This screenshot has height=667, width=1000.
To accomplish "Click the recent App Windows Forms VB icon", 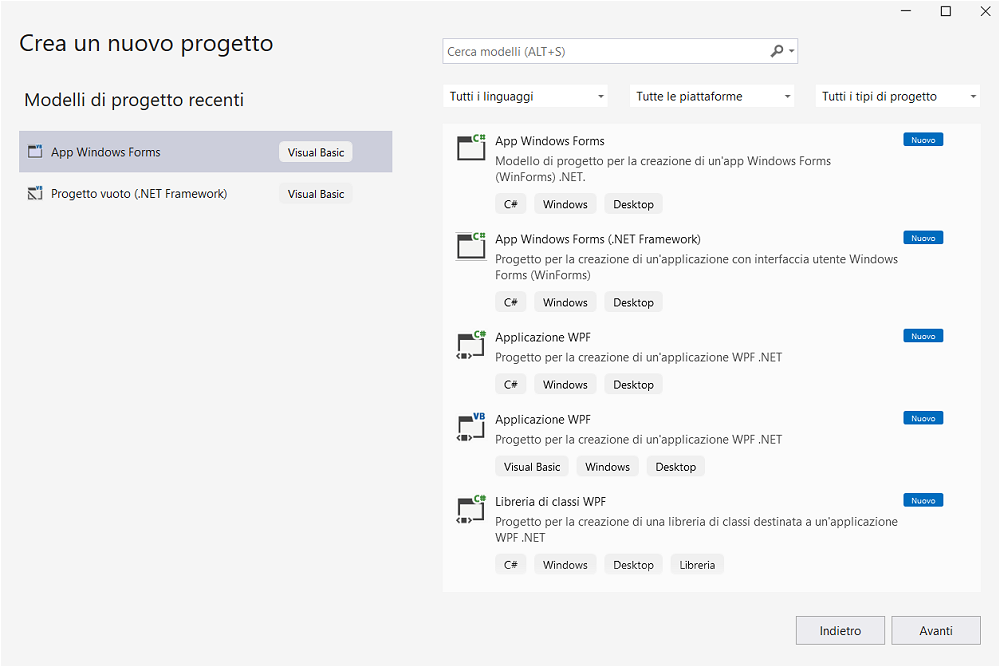I will pos(35,152).
